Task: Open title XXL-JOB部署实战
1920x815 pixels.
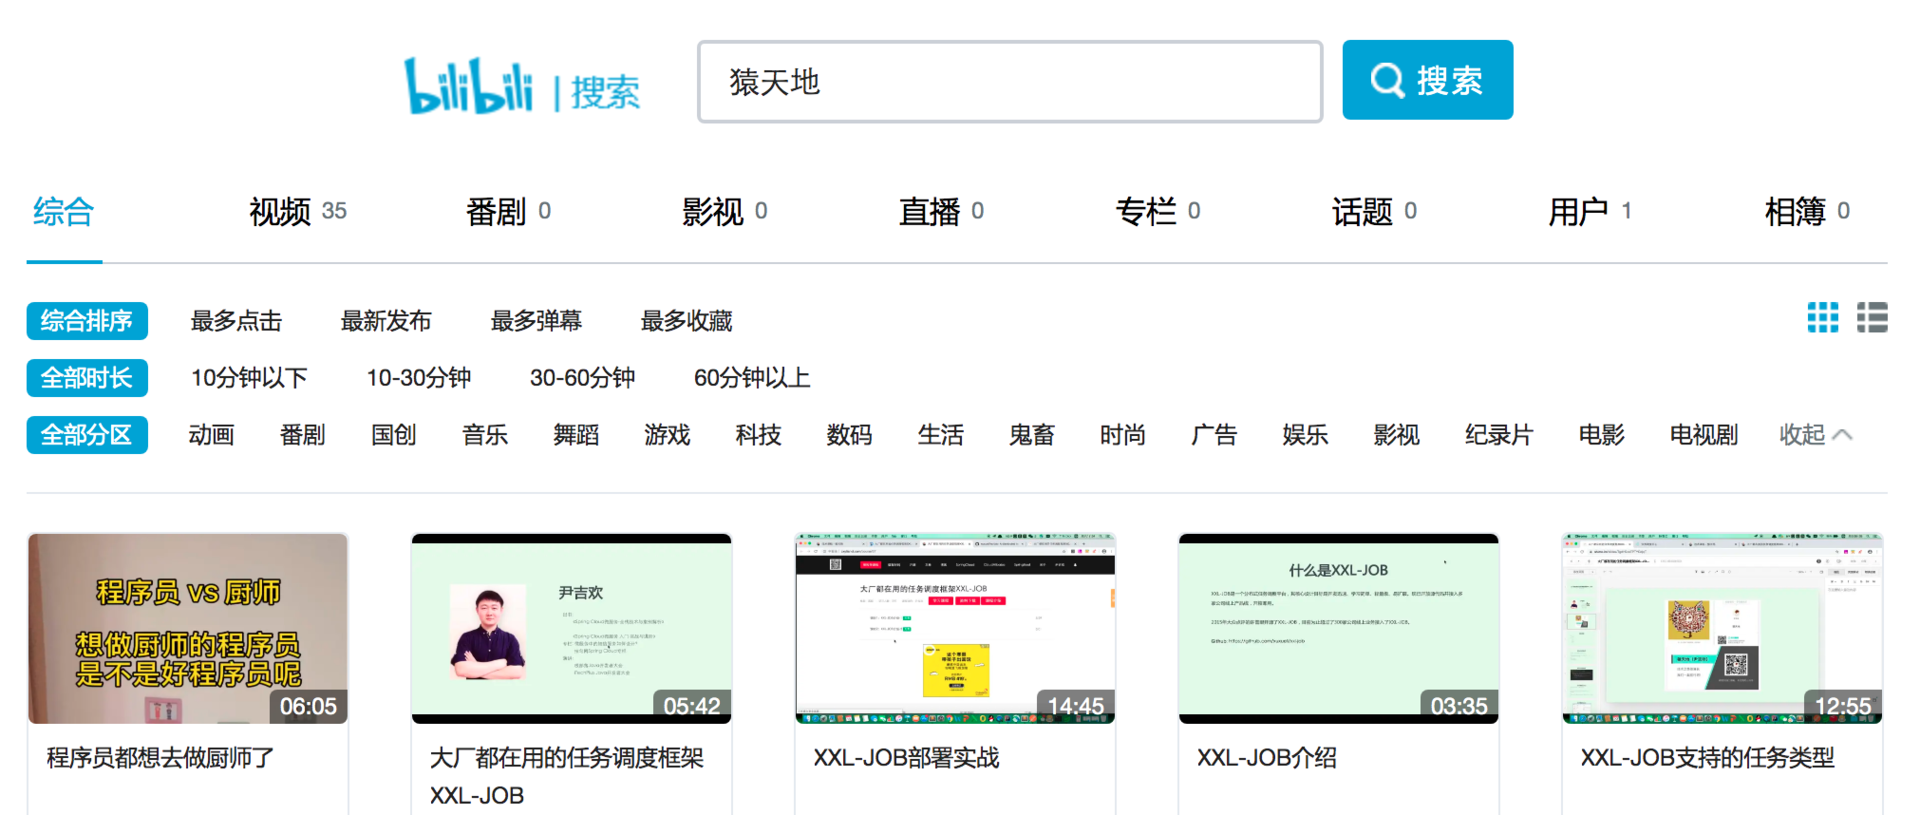Action: (907, 758)
